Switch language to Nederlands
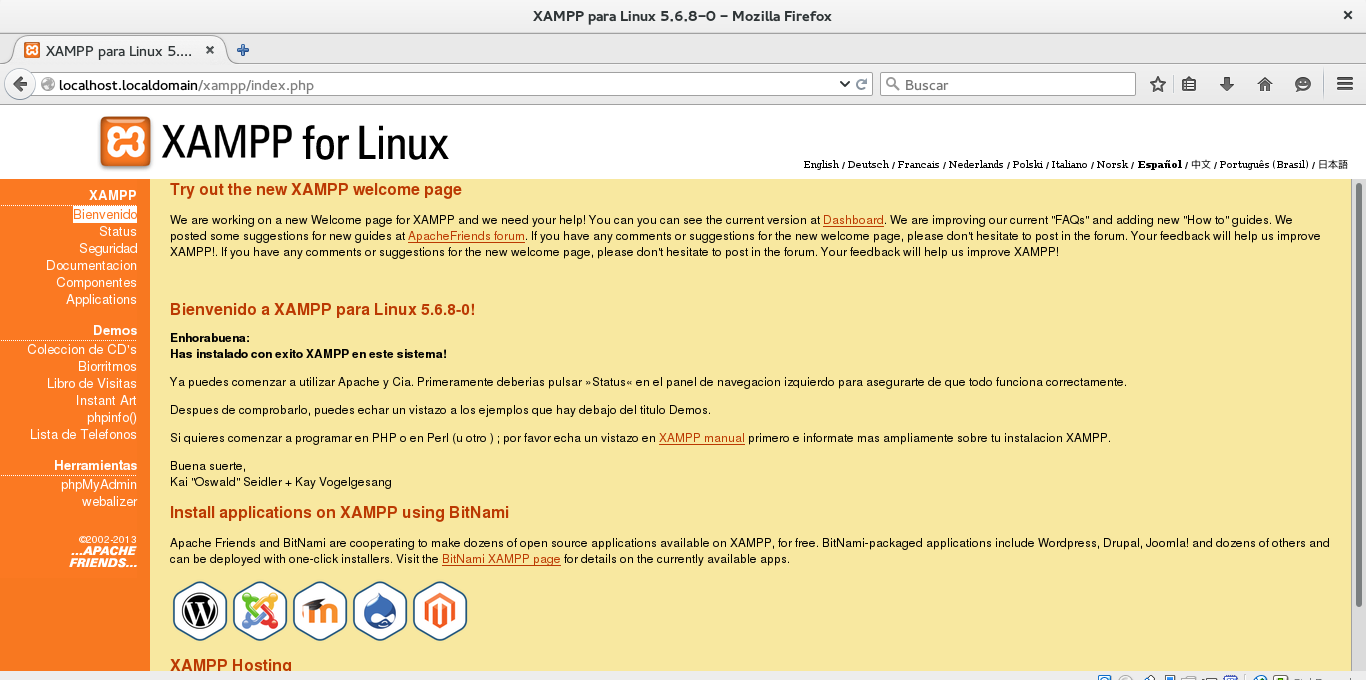The width and height of the screenshot is (1366, 680). [976, 165]
